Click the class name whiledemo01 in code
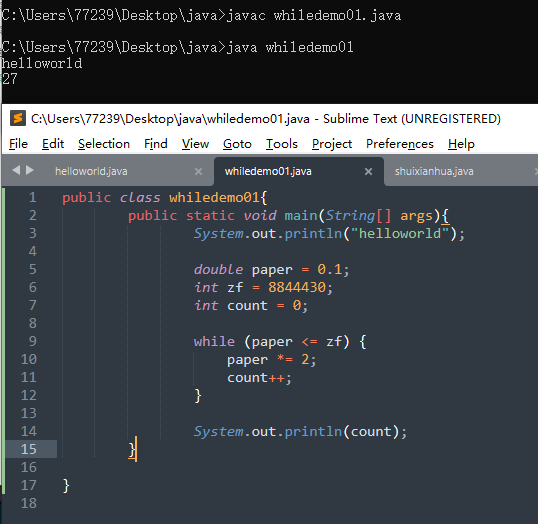Image resolution: width=538 pixels, height=524 pixels. [214, 198]
